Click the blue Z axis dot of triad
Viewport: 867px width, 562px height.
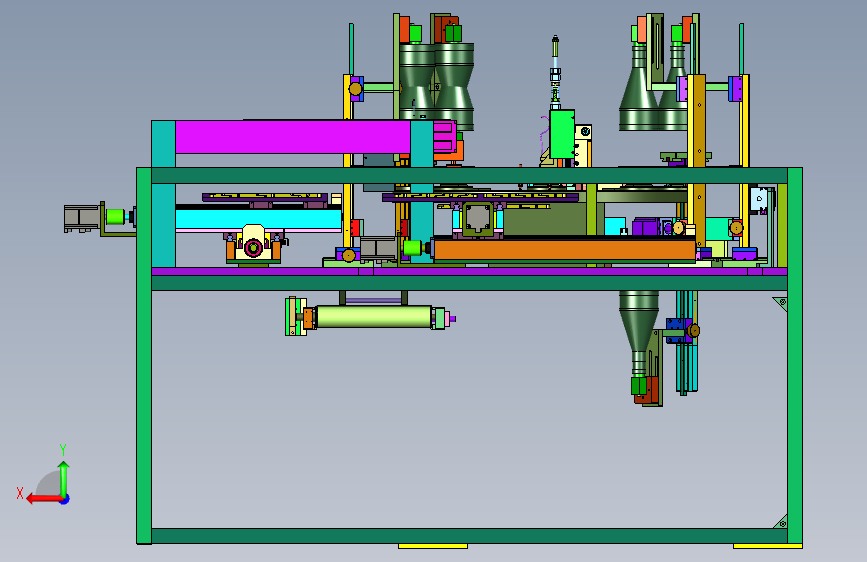click(x=65, y=499)
